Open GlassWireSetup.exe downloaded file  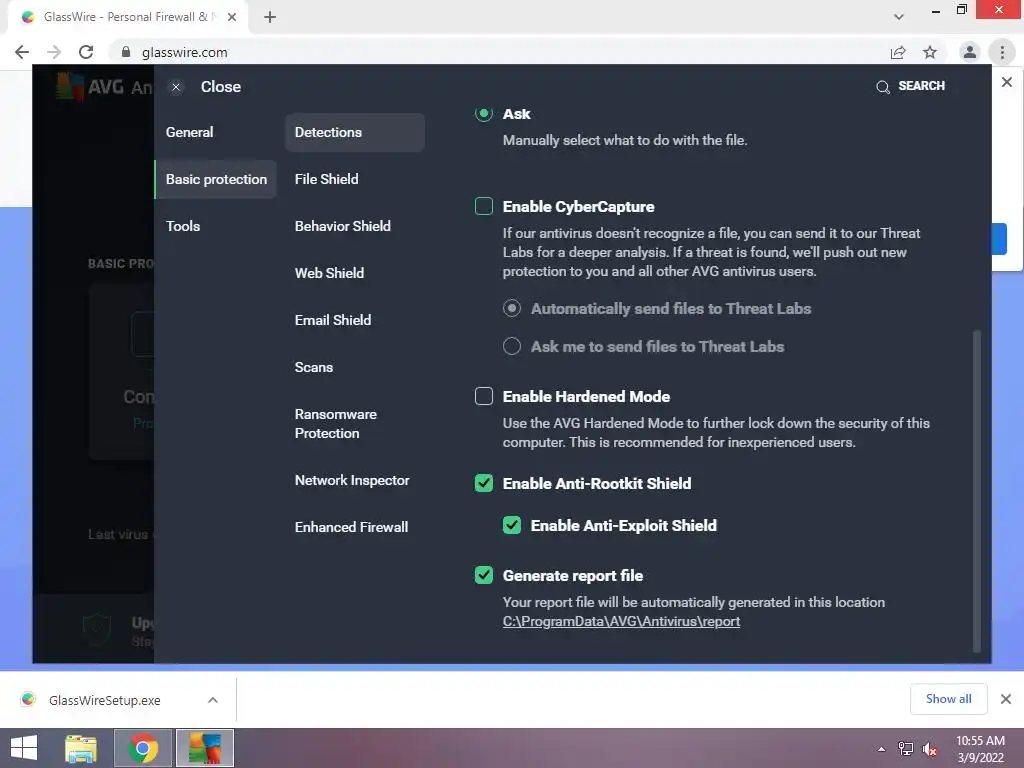[x=104, y=700]
